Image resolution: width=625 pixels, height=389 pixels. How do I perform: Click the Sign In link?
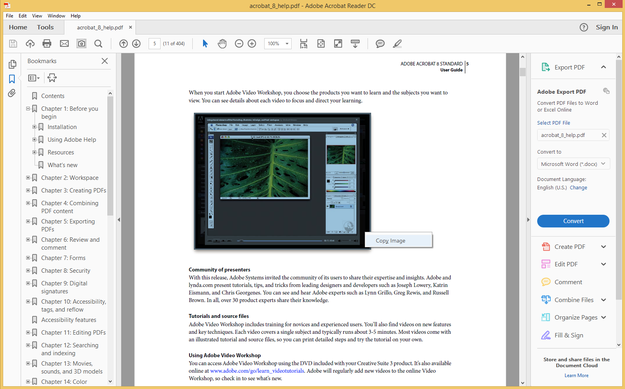pos(607,27)
